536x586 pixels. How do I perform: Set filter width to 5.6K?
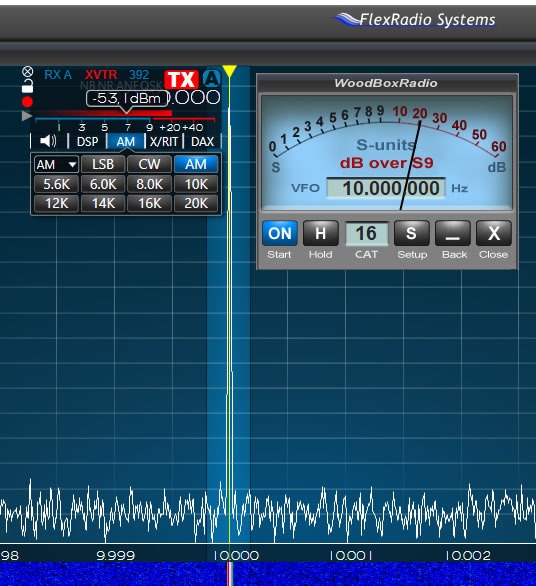click(56, 184)
